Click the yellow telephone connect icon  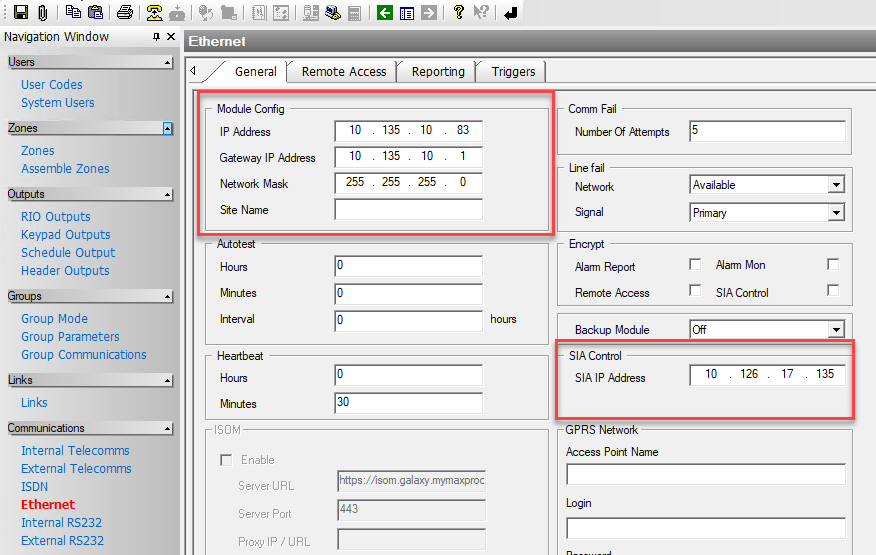click(154, 13)
